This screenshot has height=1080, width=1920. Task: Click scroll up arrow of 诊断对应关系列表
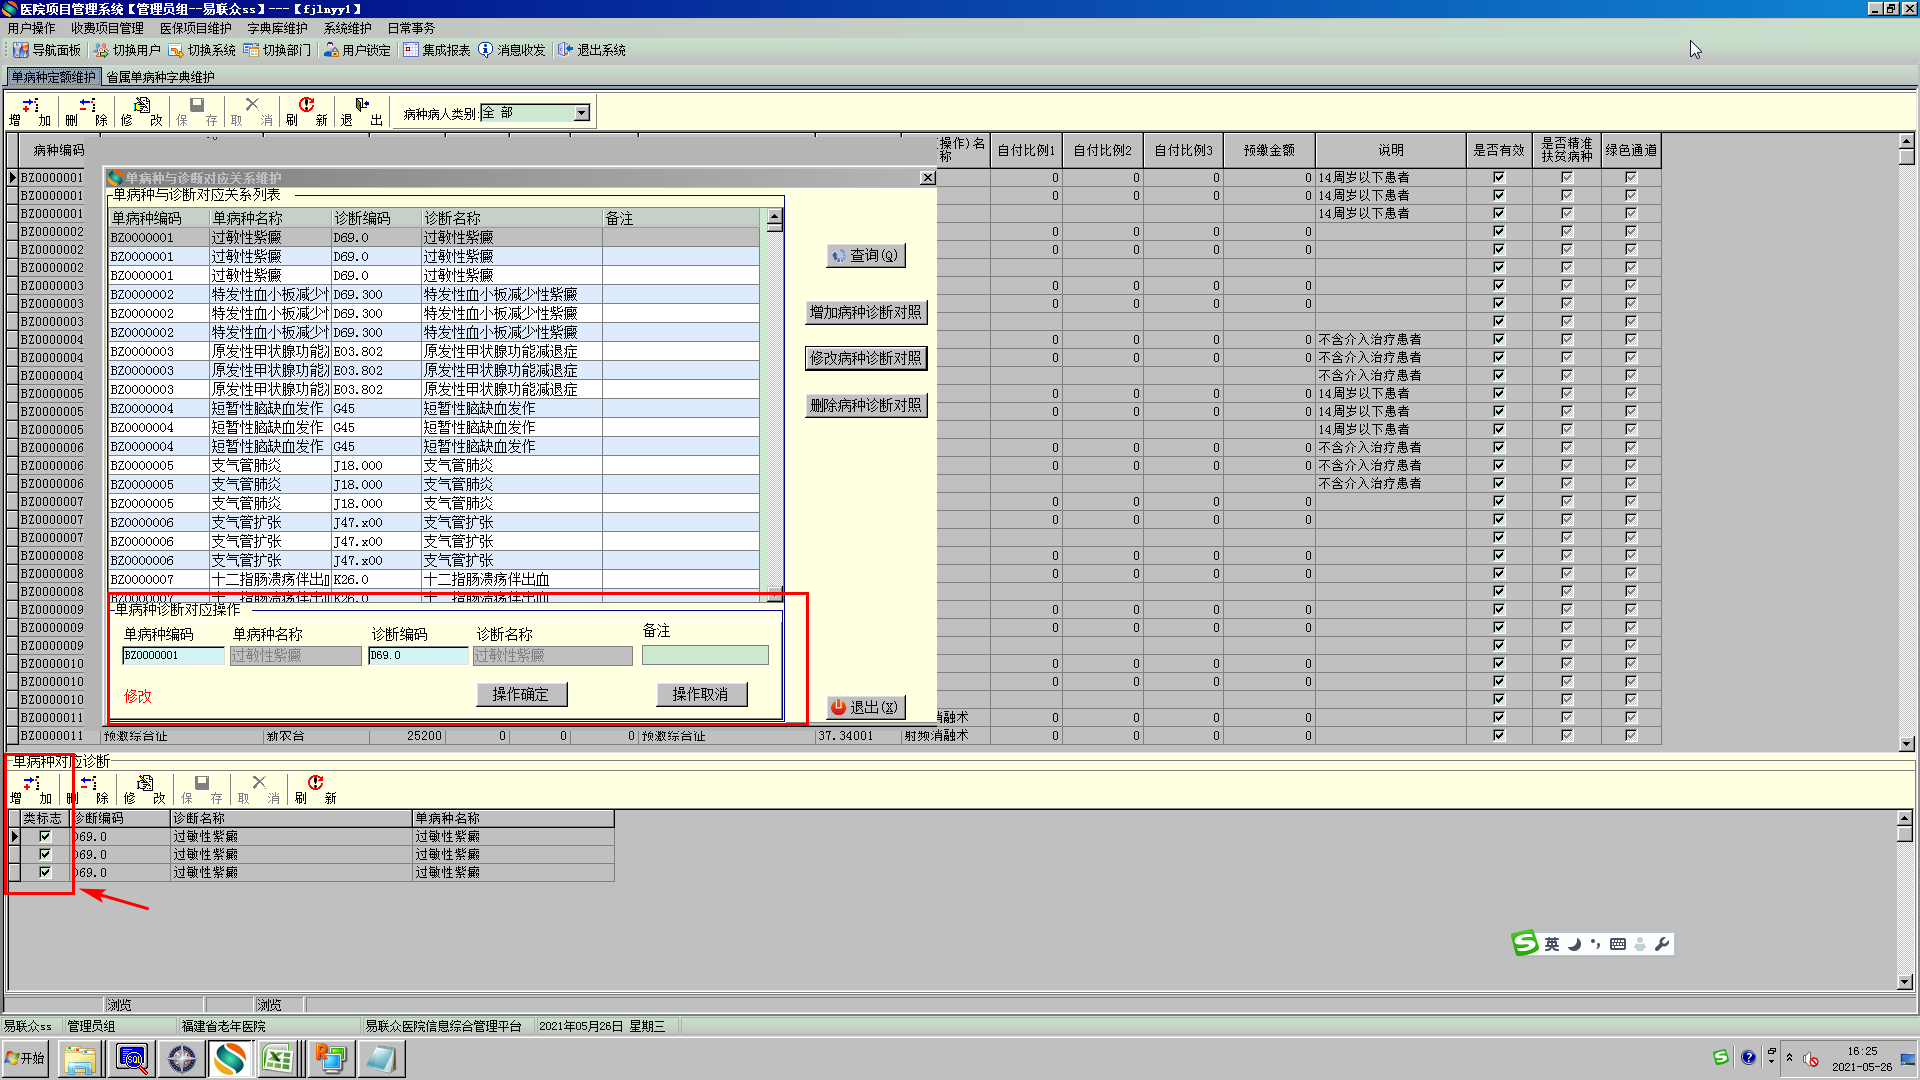(x=774, y=216)
